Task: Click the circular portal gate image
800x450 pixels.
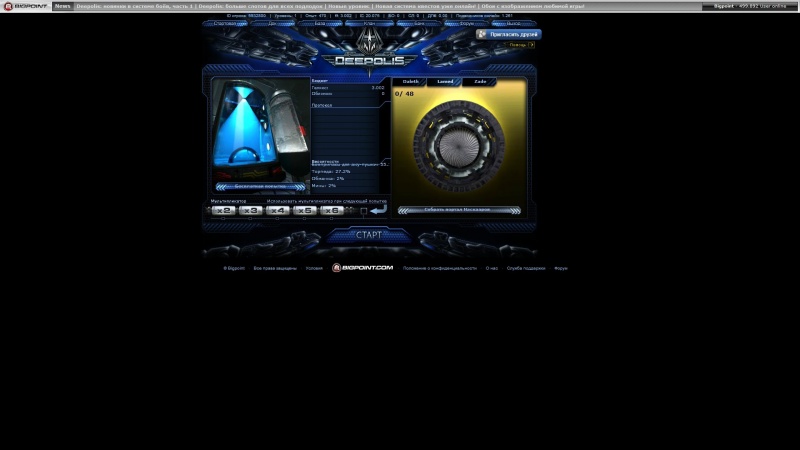Action: (459, 146)
